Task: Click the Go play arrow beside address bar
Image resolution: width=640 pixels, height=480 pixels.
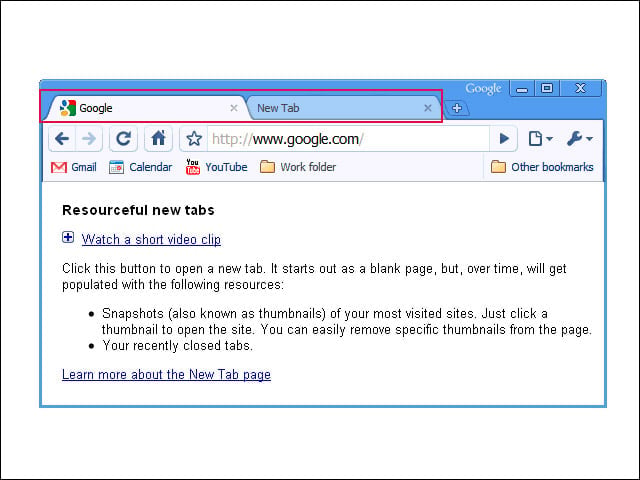Action: 504,139
